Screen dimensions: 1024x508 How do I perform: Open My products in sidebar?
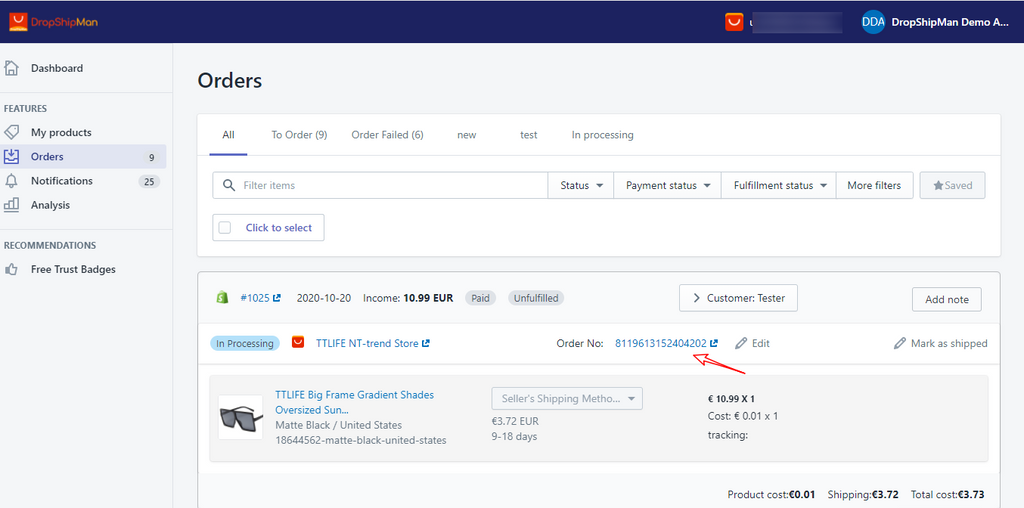tap(61, 133)
